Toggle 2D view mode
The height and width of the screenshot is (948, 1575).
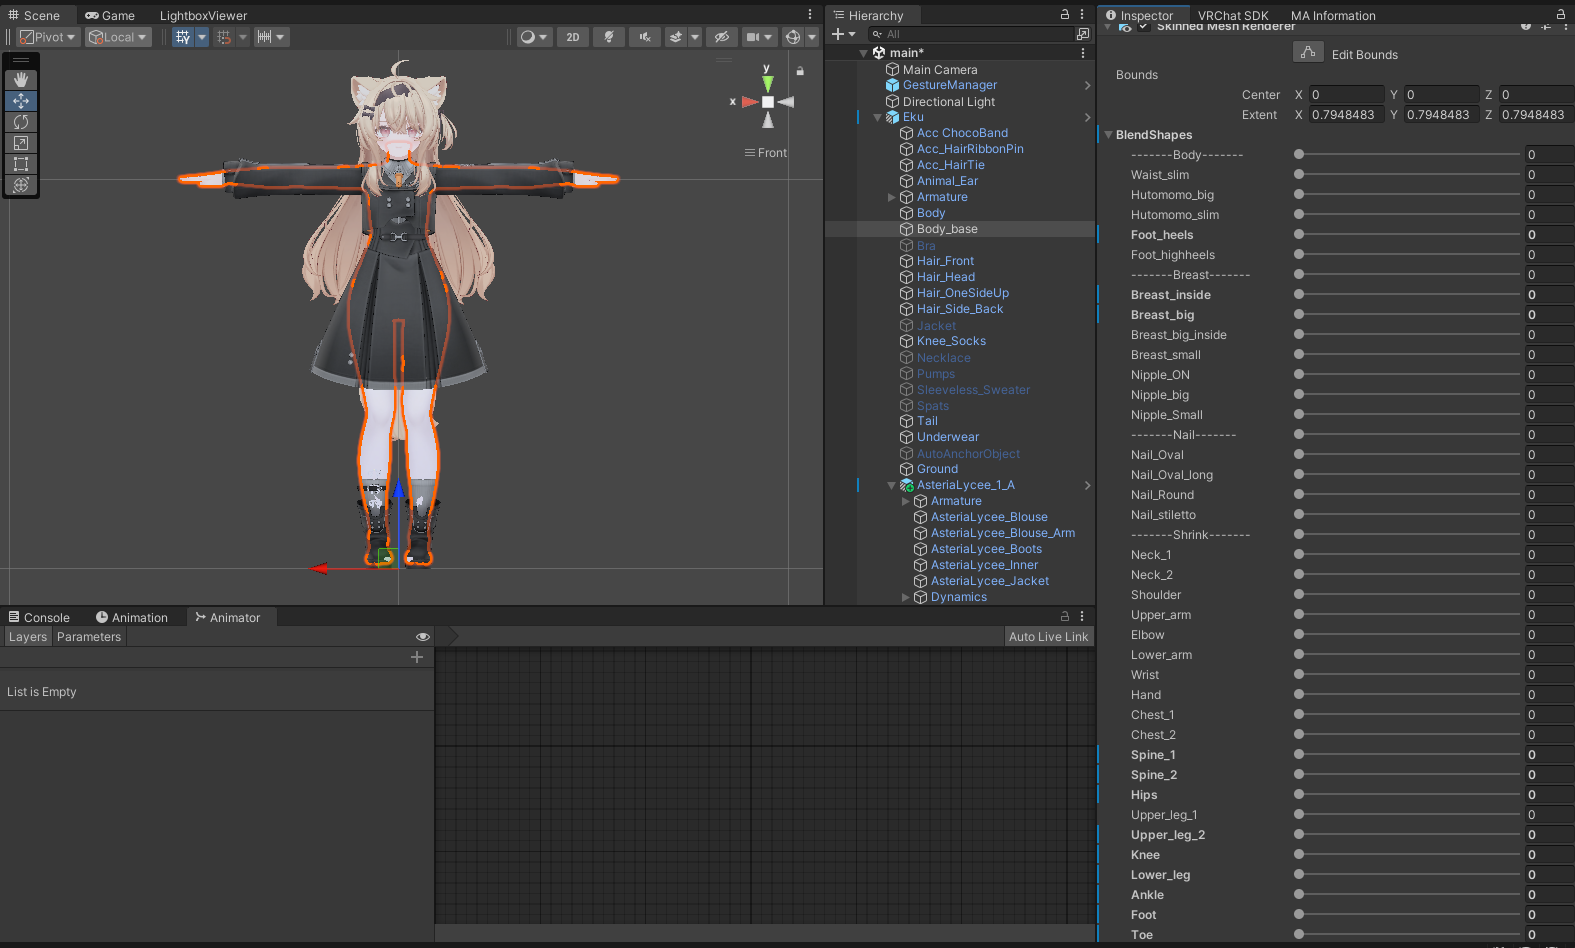tap(573, 37)
